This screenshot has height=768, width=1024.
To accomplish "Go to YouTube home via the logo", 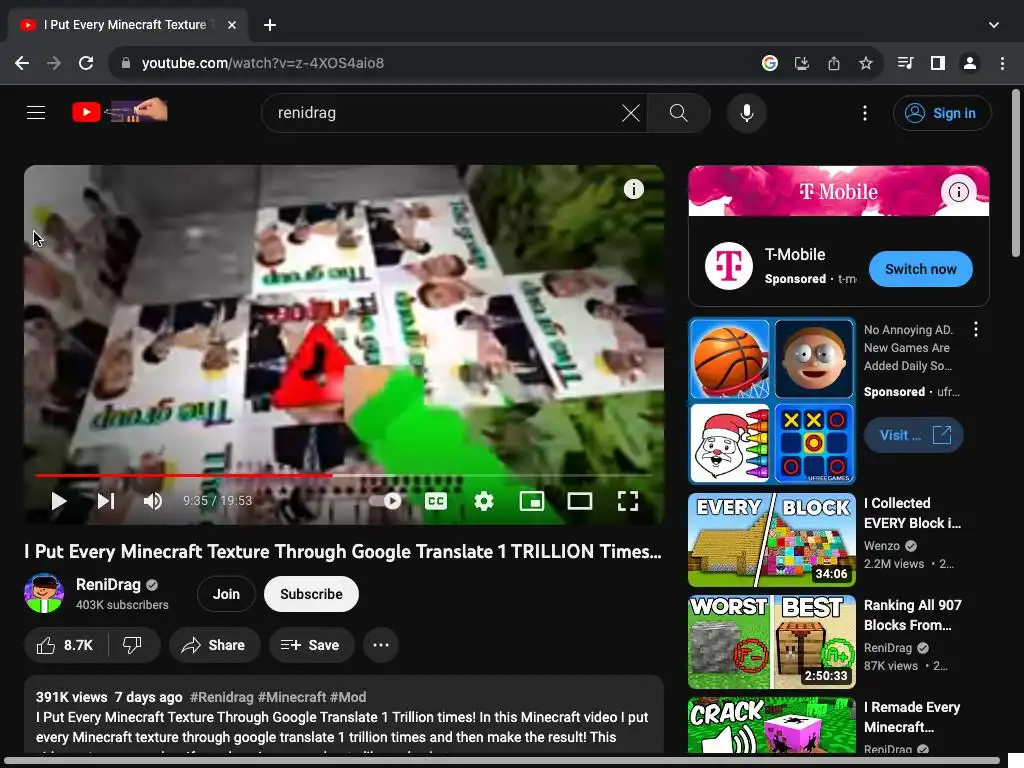I will tap(120, 112).
